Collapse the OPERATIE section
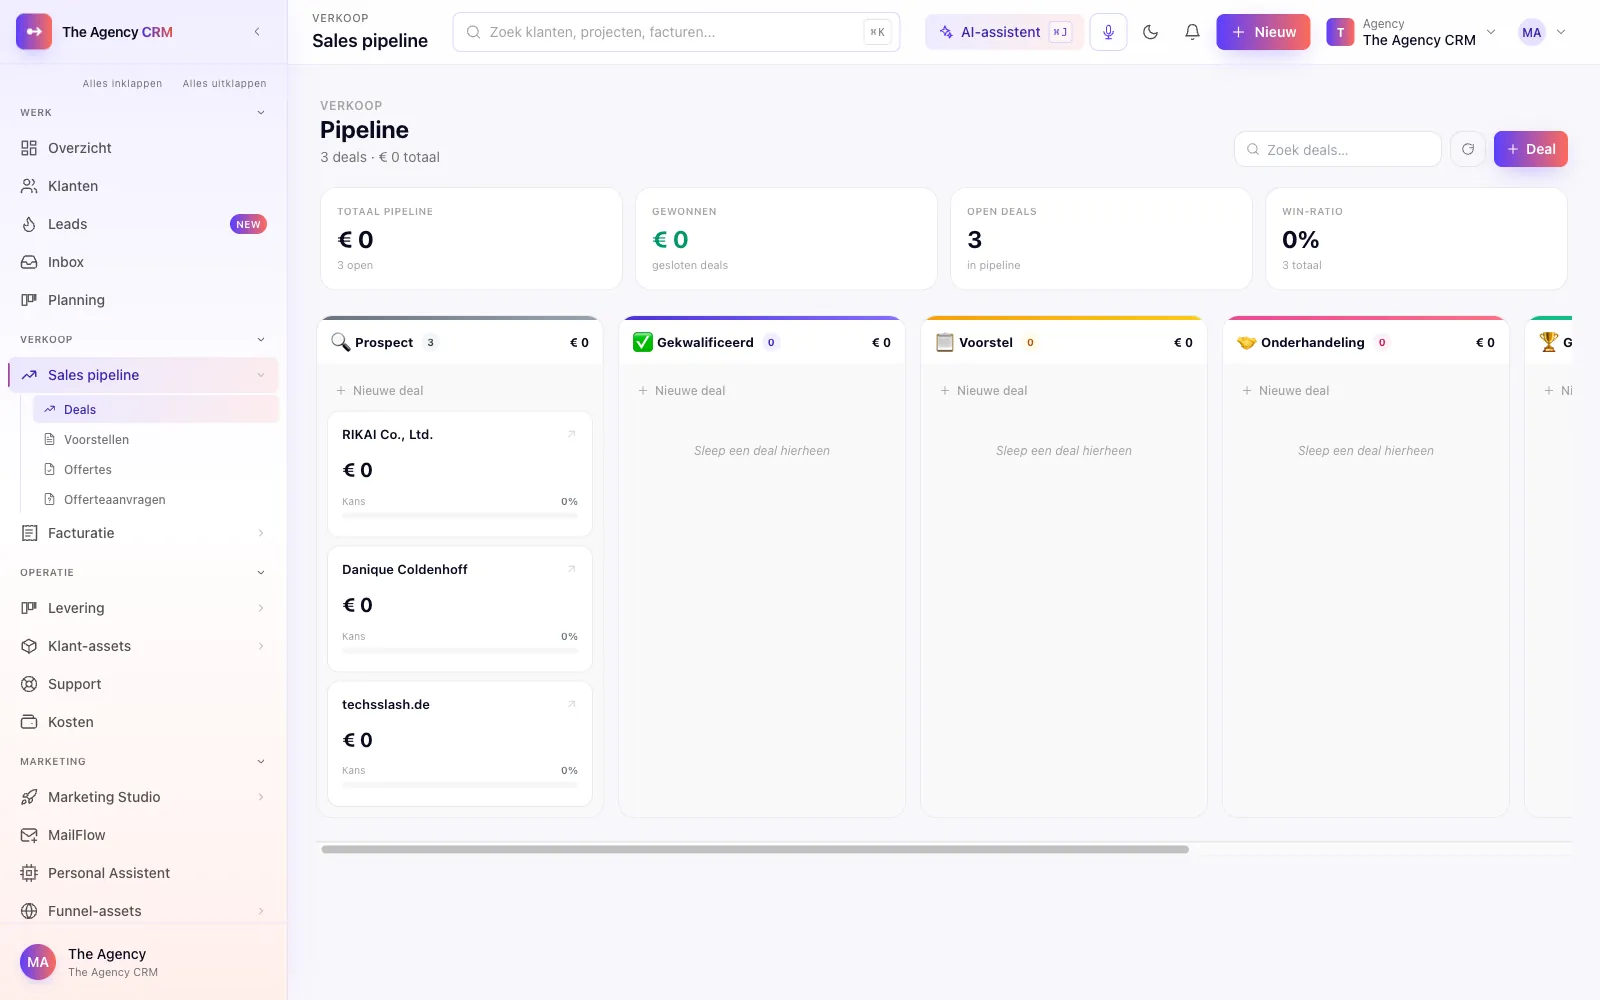The image size is (1600, 1000). [261, 573]
